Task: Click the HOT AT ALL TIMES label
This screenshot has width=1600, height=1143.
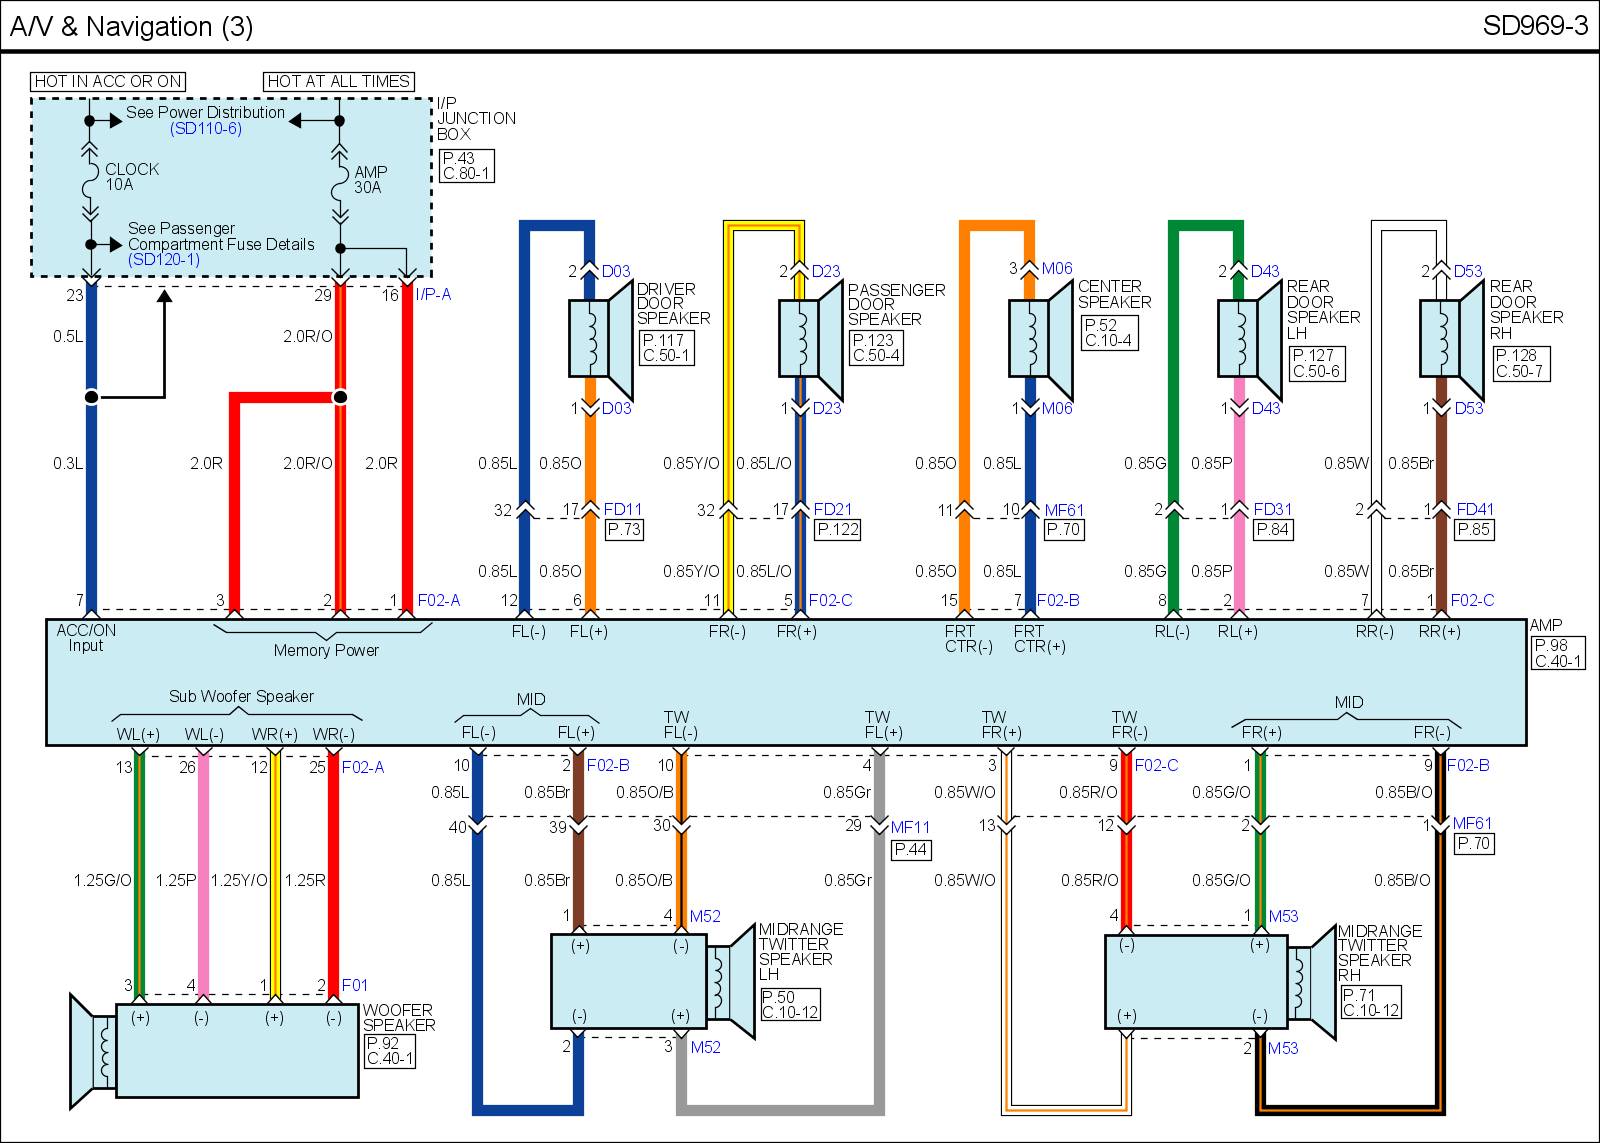Action: [x=338, y=81]
